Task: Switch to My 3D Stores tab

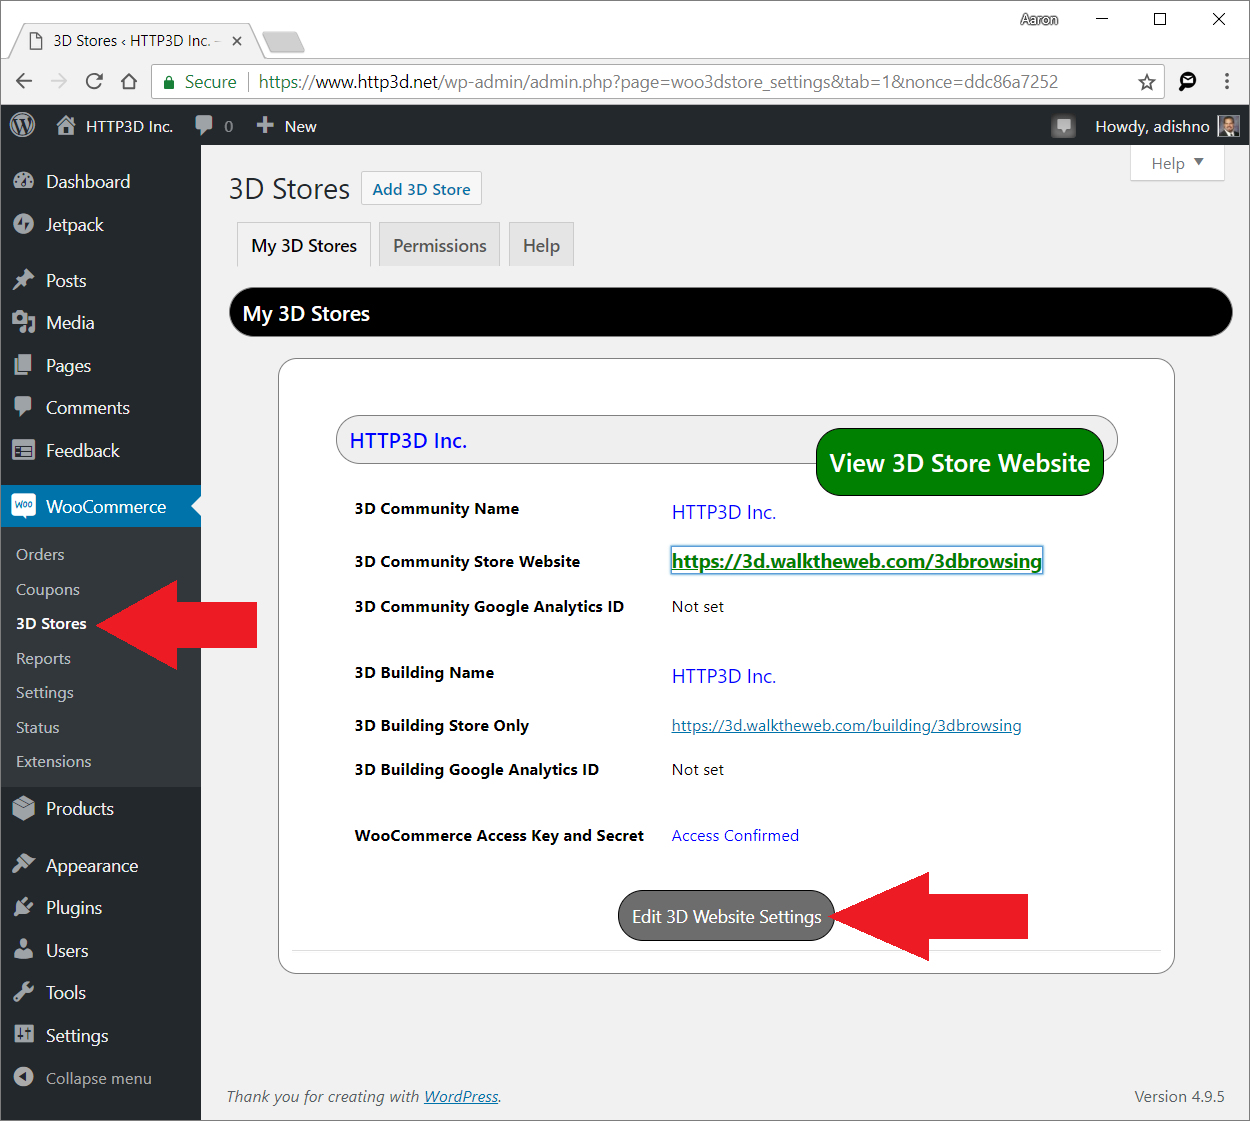Action: pos(304,245)
